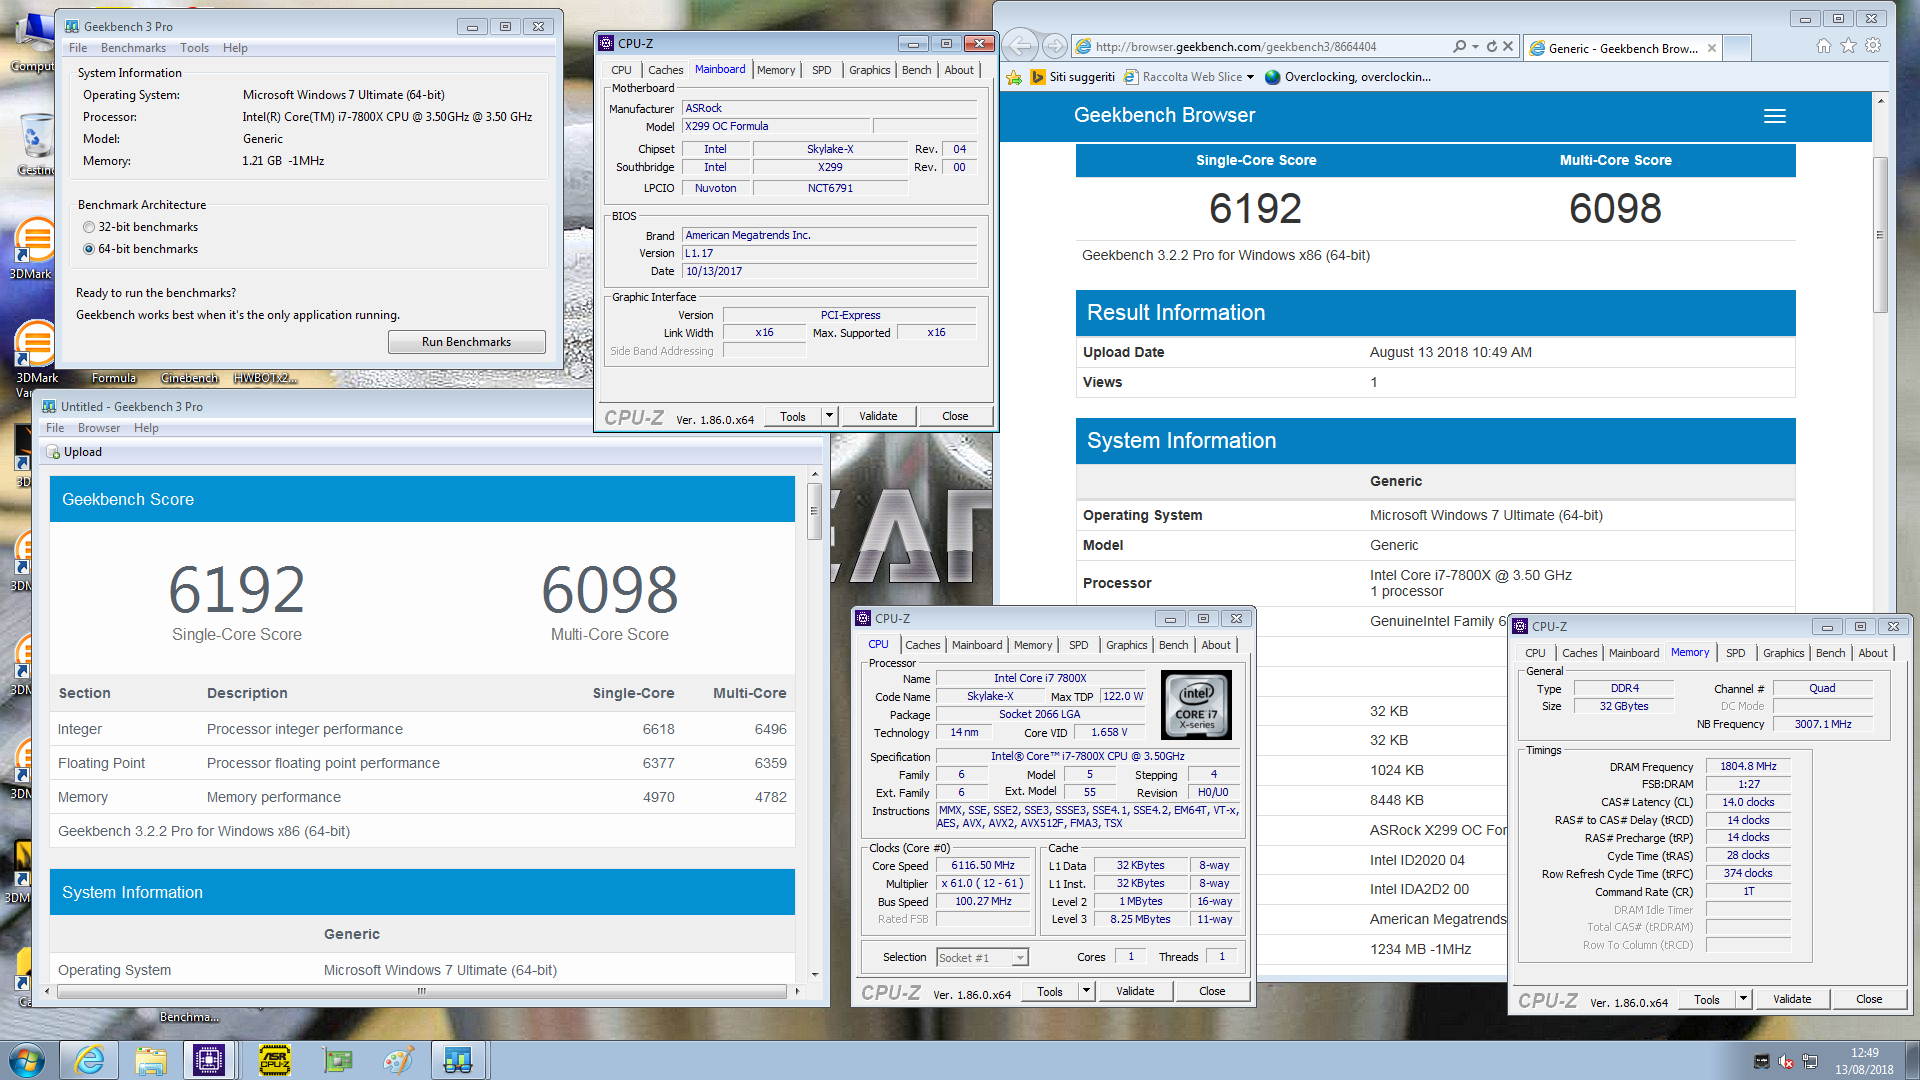Open Graphics tab in Memory CPU-Z window
Image resolution: width=1920 pixels, height=1080 pixels.
[x=1783, y=653]
